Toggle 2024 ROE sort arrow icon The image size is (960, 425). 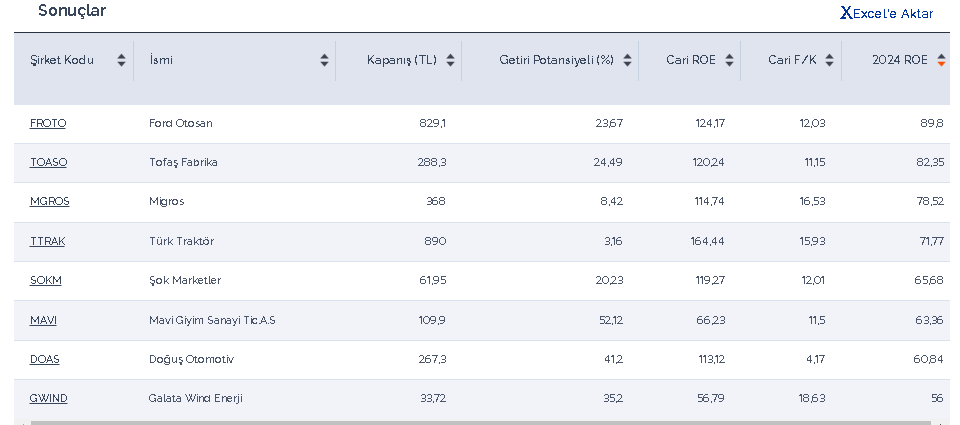tap(941, 60)
